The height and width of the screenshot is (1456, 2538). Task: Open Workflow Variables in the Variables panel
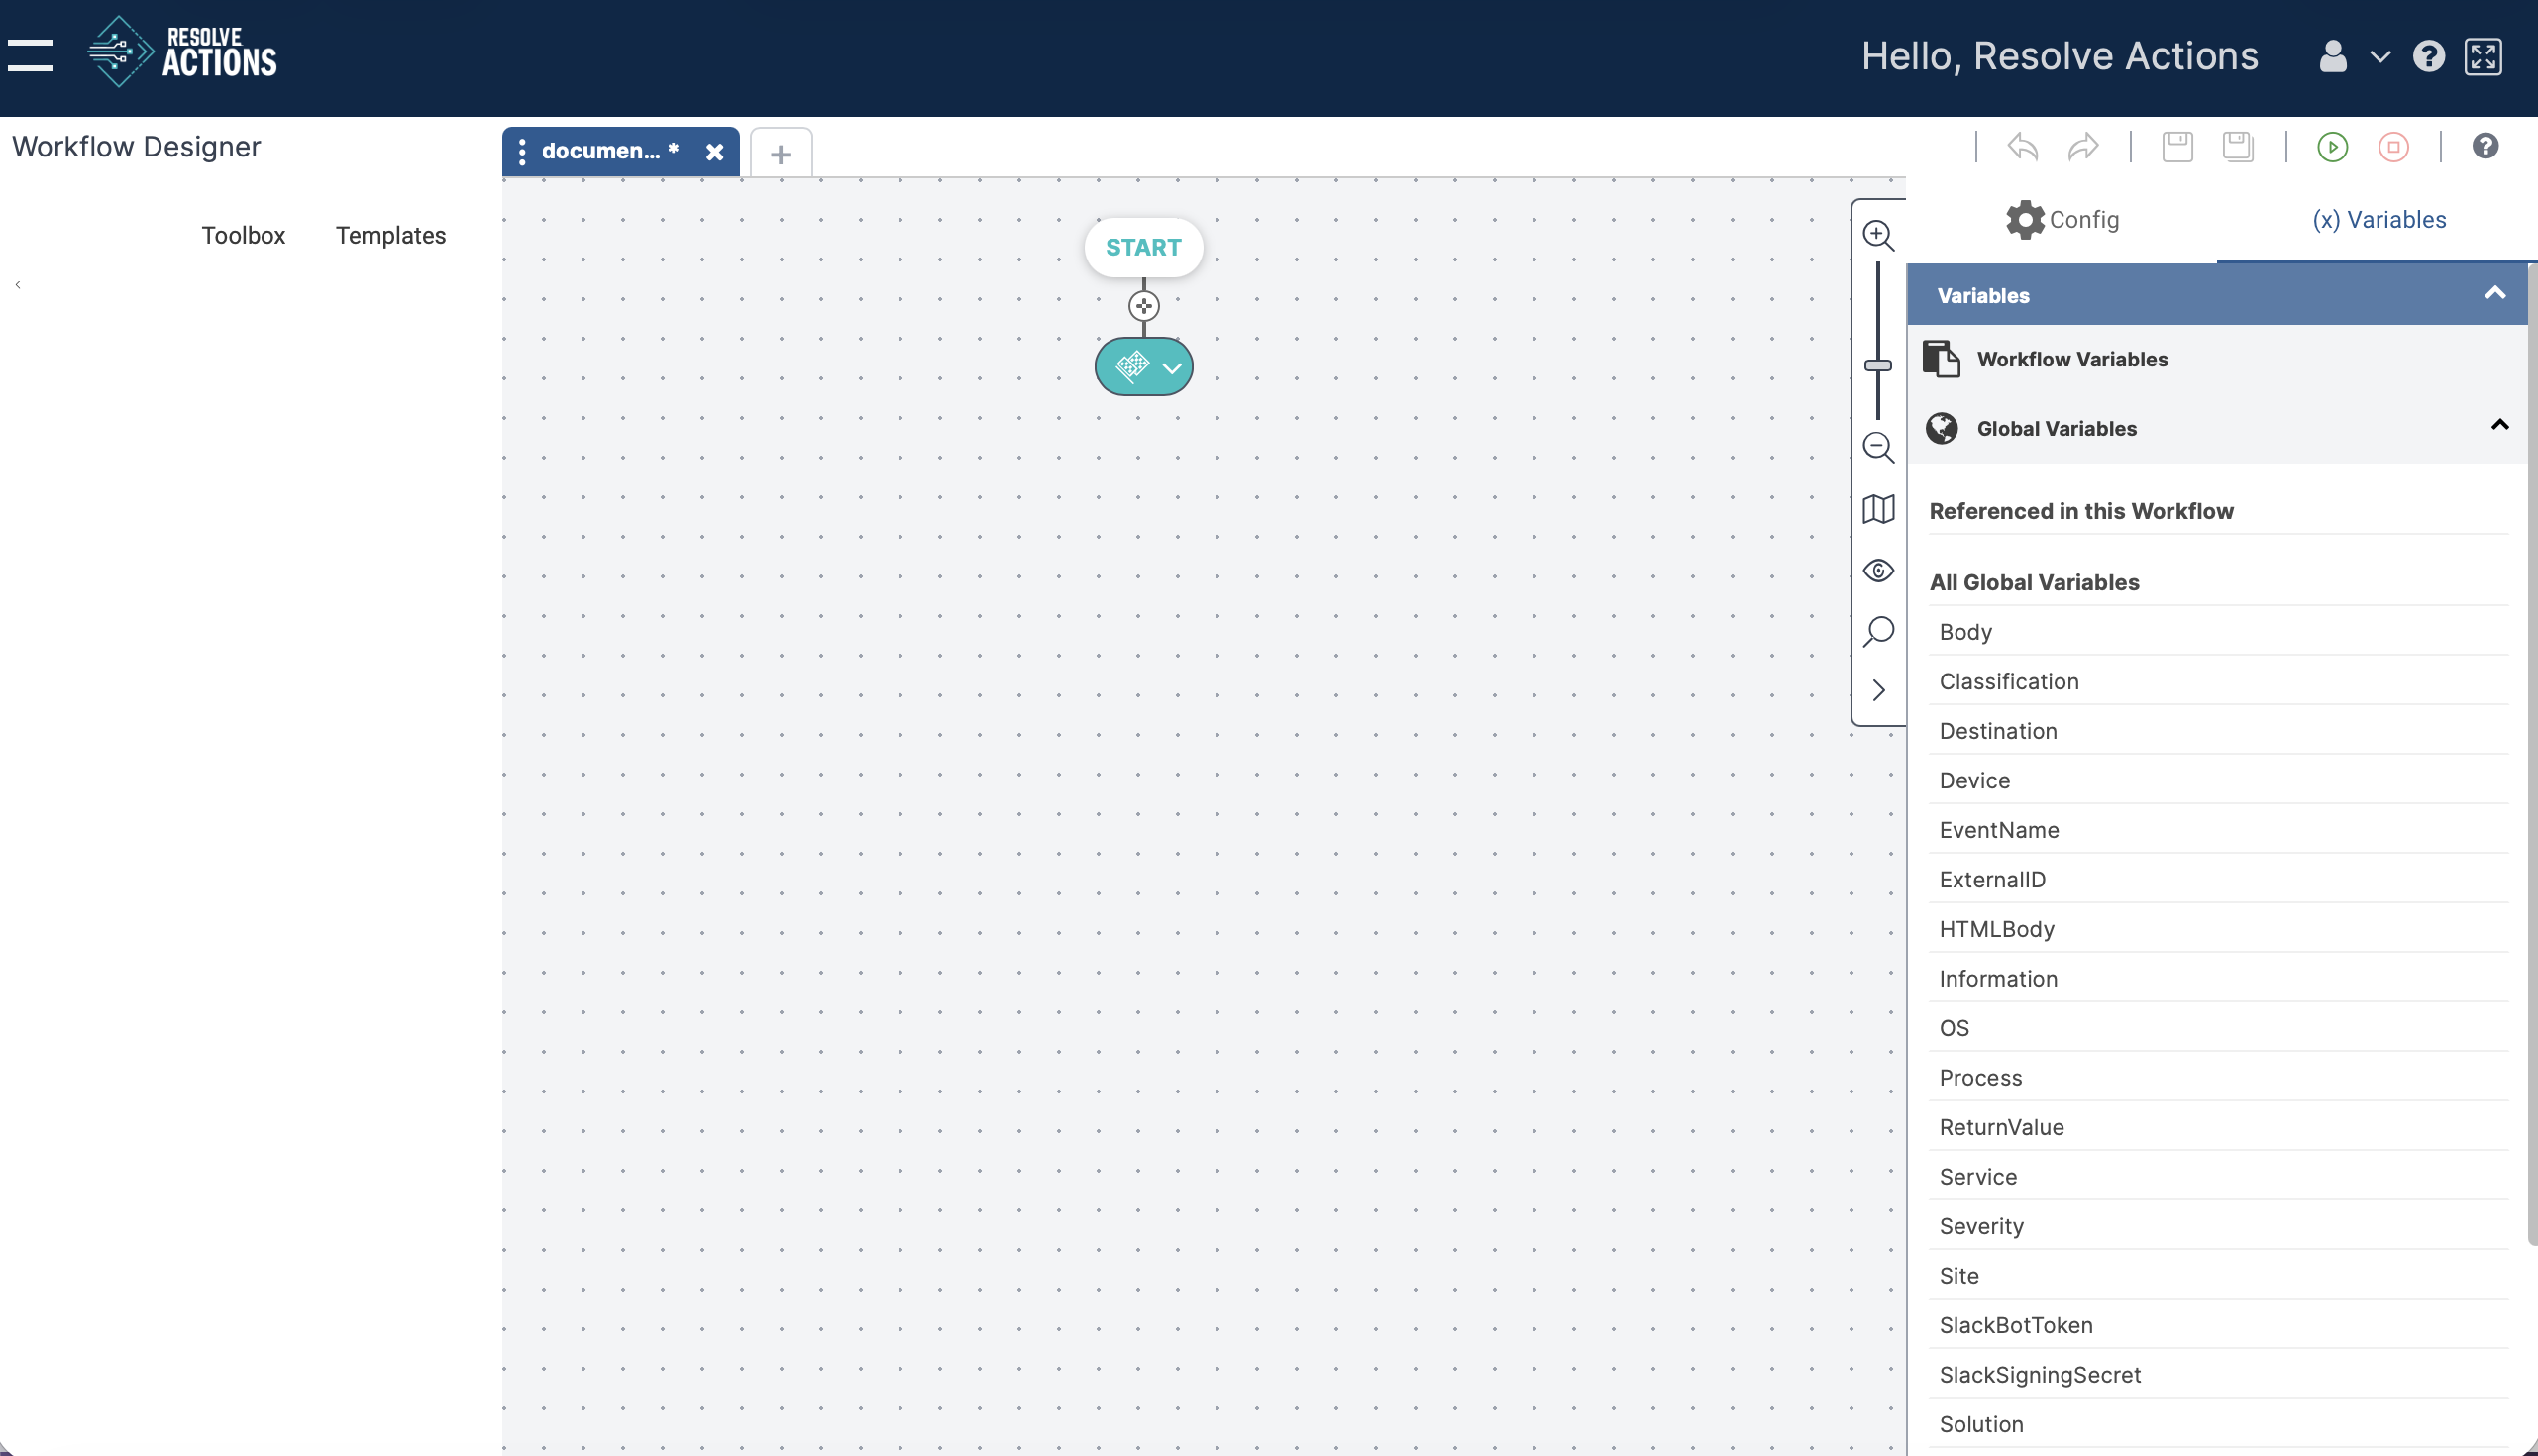[x=2073, y=359]
